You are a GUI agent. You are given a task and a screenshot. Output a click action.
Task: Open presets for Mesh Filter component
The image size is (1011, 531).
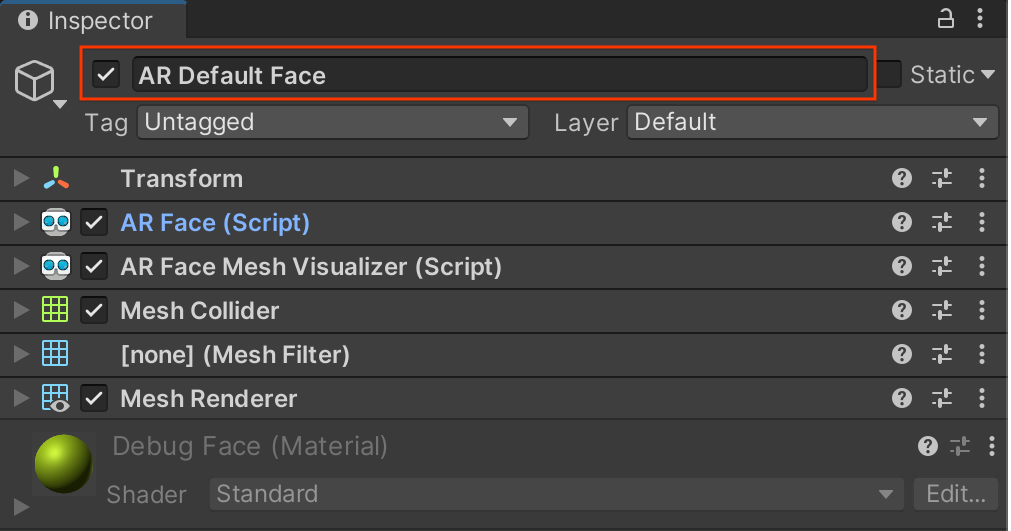pyautogui.click(x=942, y=355)
